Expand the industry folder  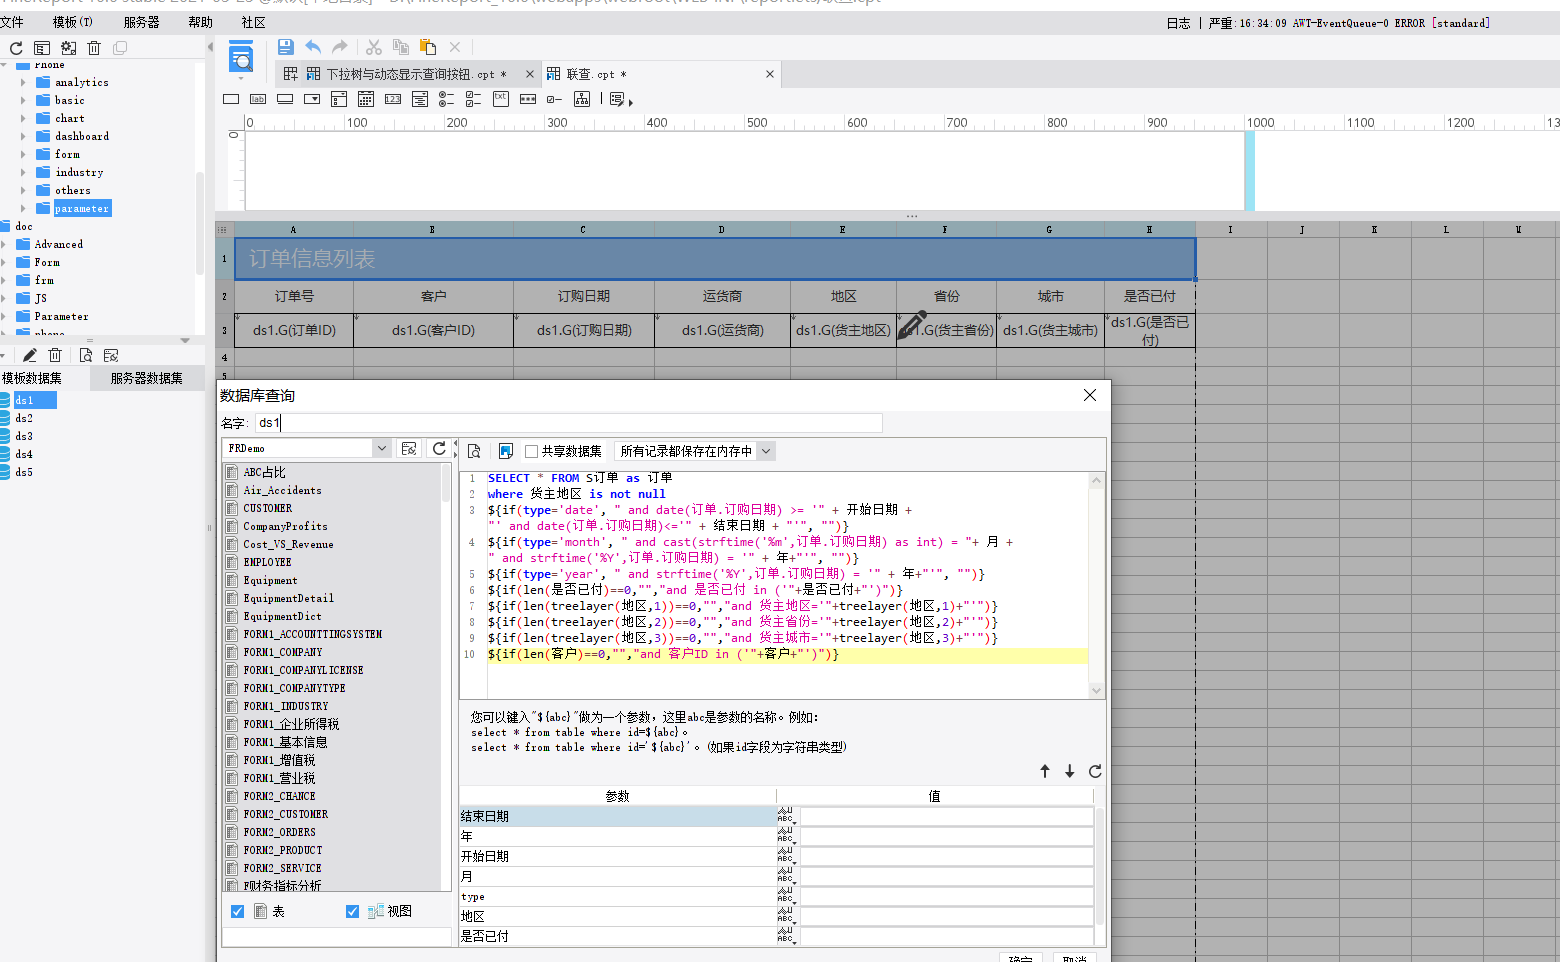[x=23, y=172]
